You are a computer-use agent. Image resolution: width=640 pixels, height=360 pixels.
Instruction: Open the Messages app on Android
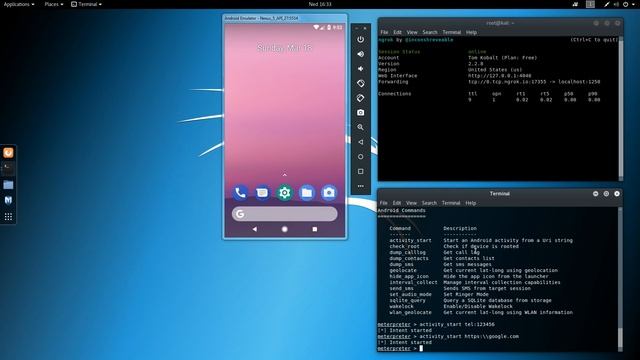pyautogui.click(x=262, y=192)
